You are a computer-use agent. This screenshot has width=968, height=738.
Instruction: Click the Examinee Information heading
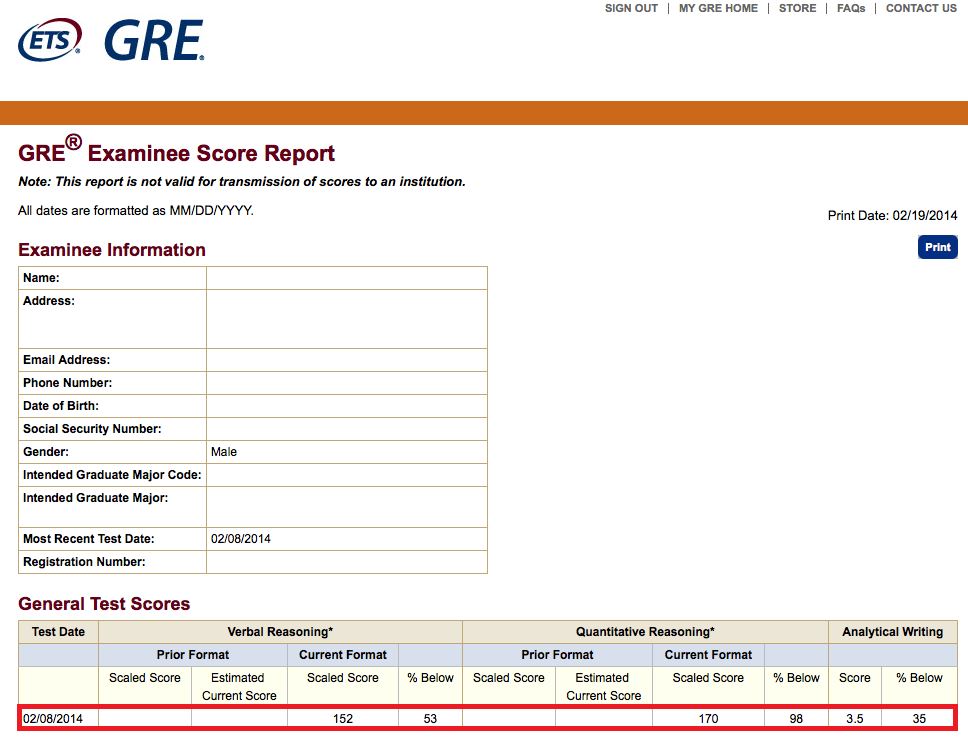tap(112, 249)
